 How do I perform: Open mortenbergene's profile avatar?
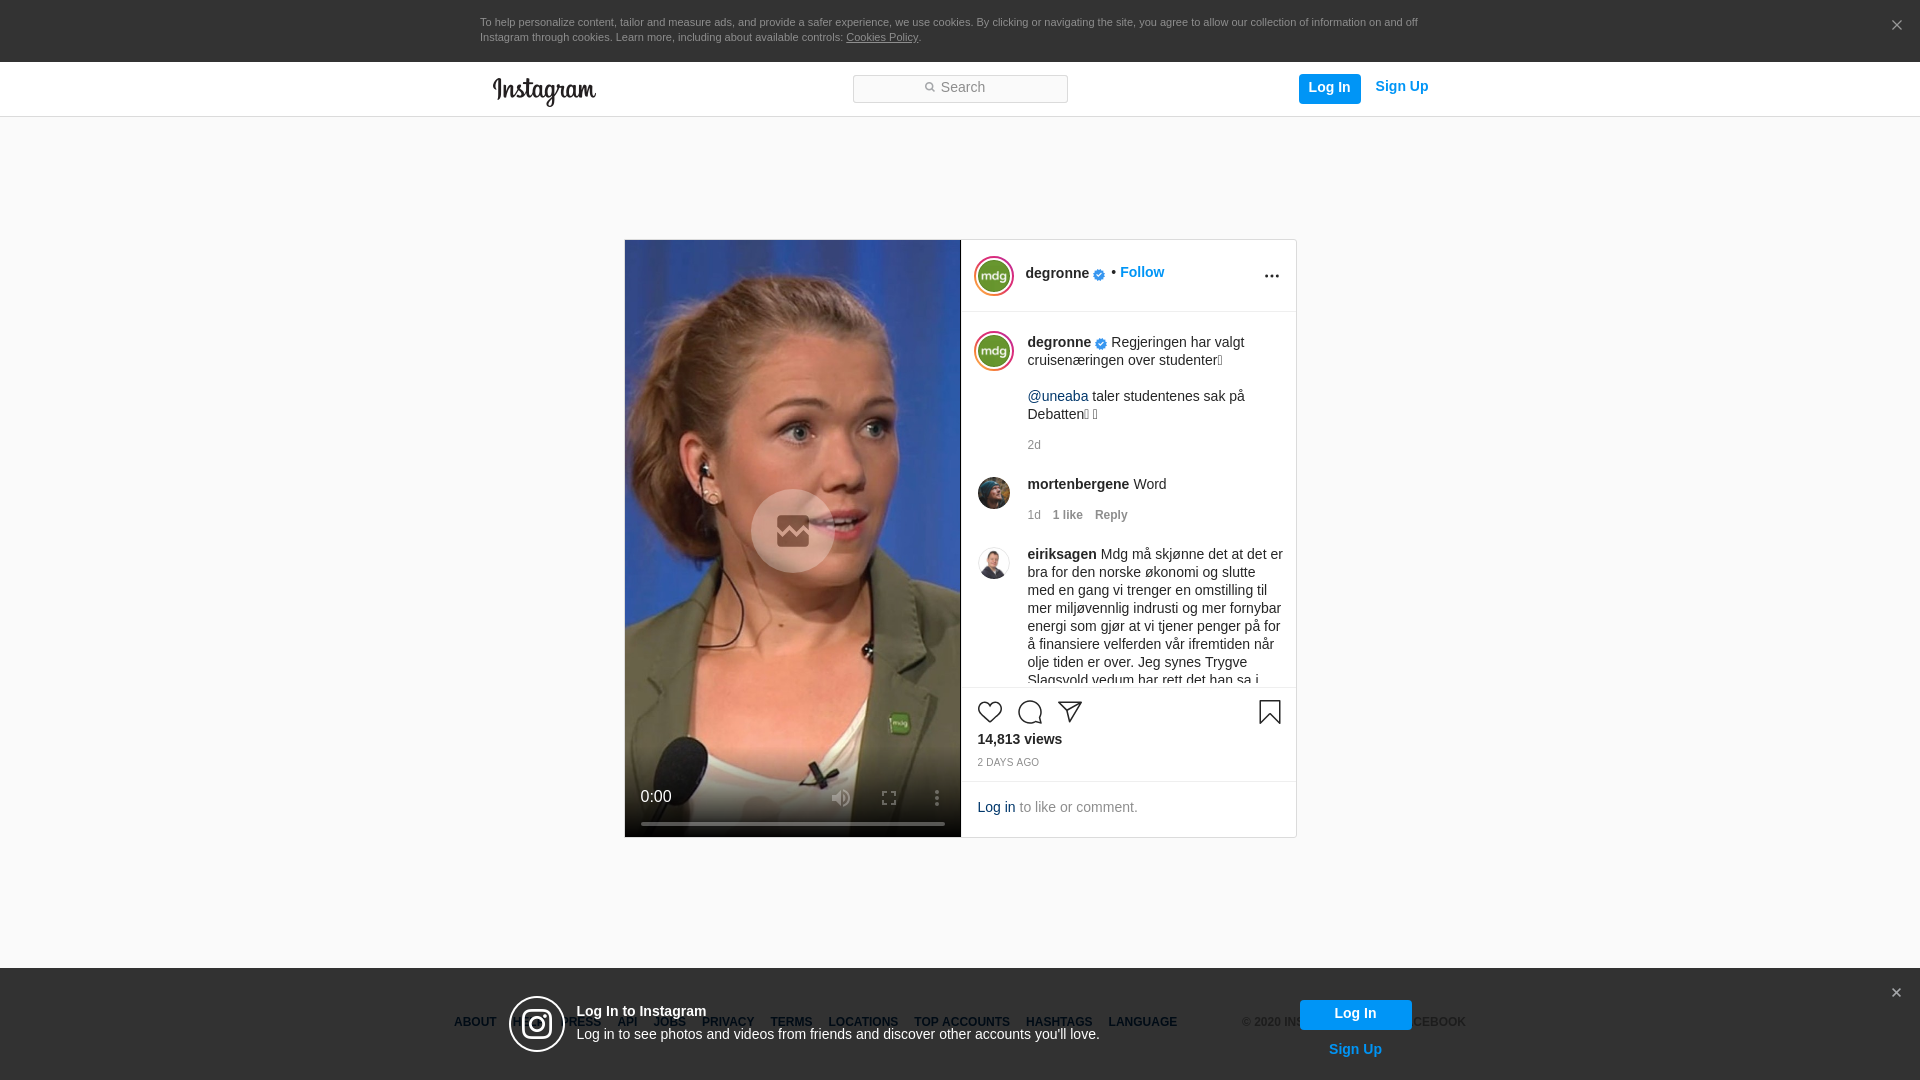pyautogui.click(x=994, y=493)
